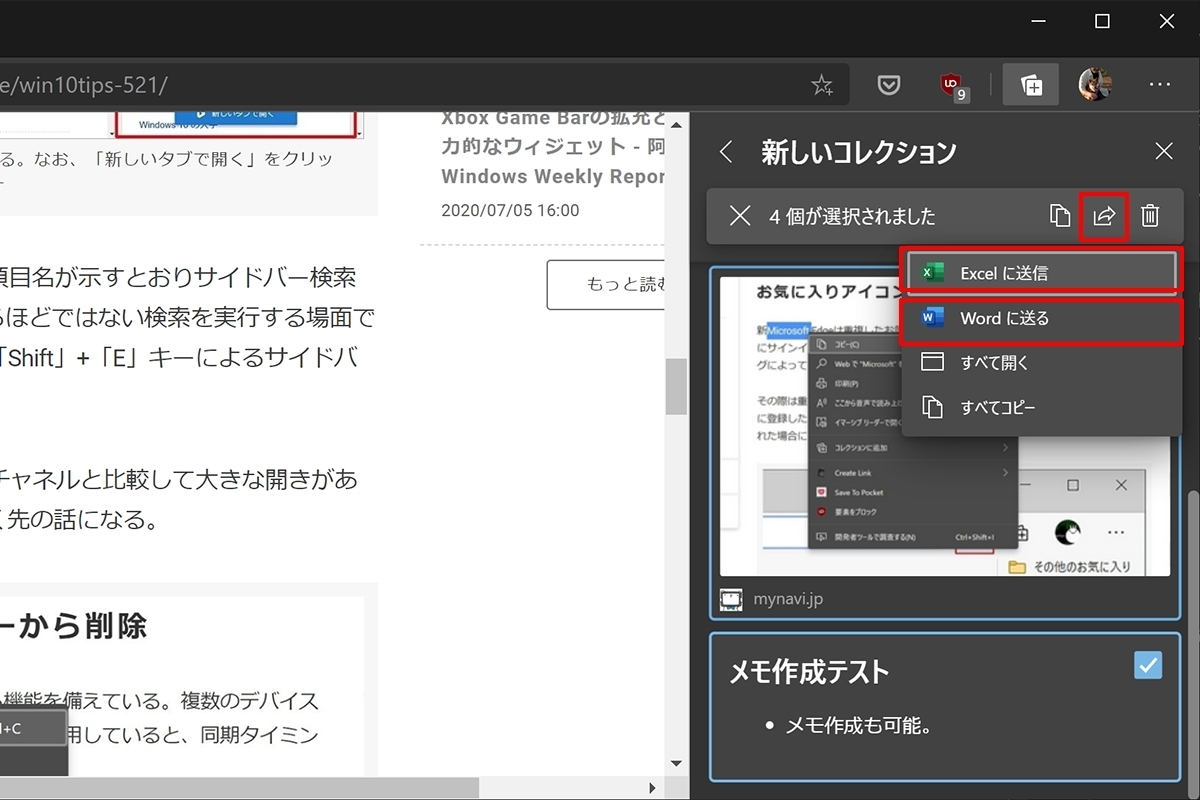This screenshot has height=800, width=1200.
Task: Open the uBlock Origin extension icon
Action: pyautogui.click(x=953, y=87)
